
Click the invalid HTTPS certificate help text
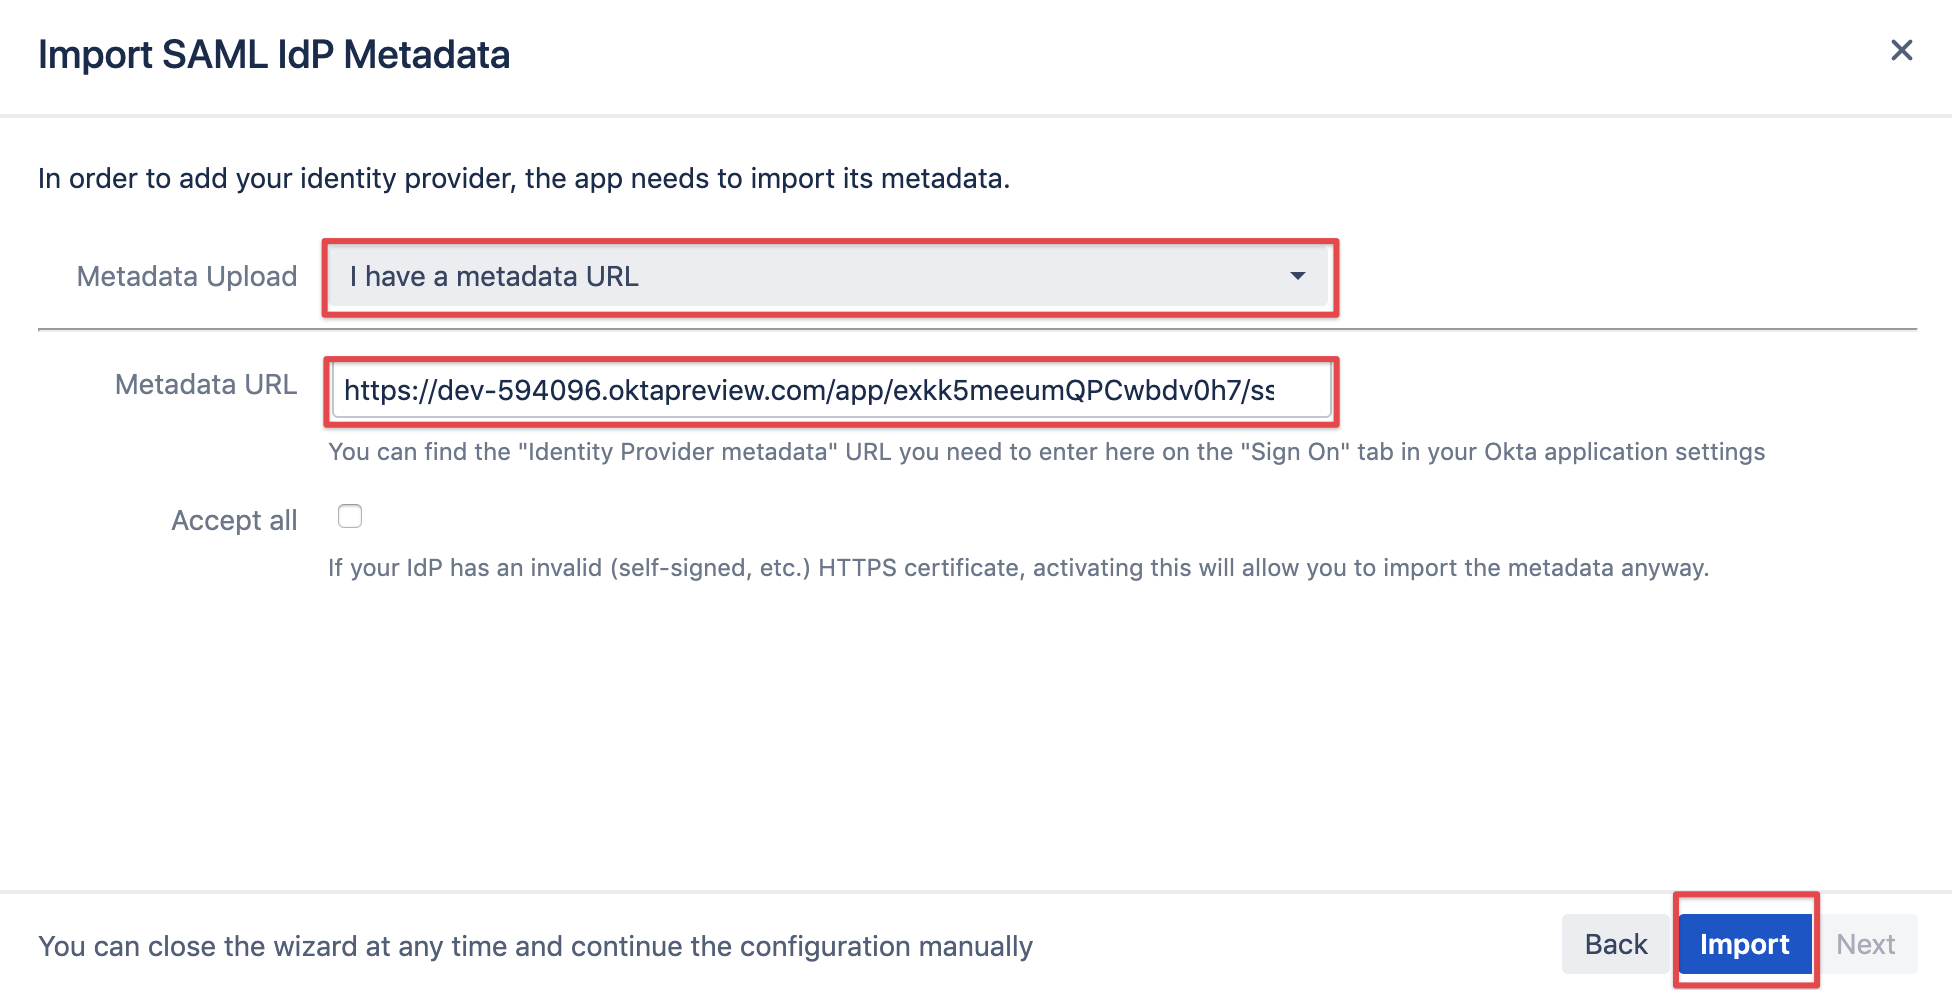point(1018,568)
